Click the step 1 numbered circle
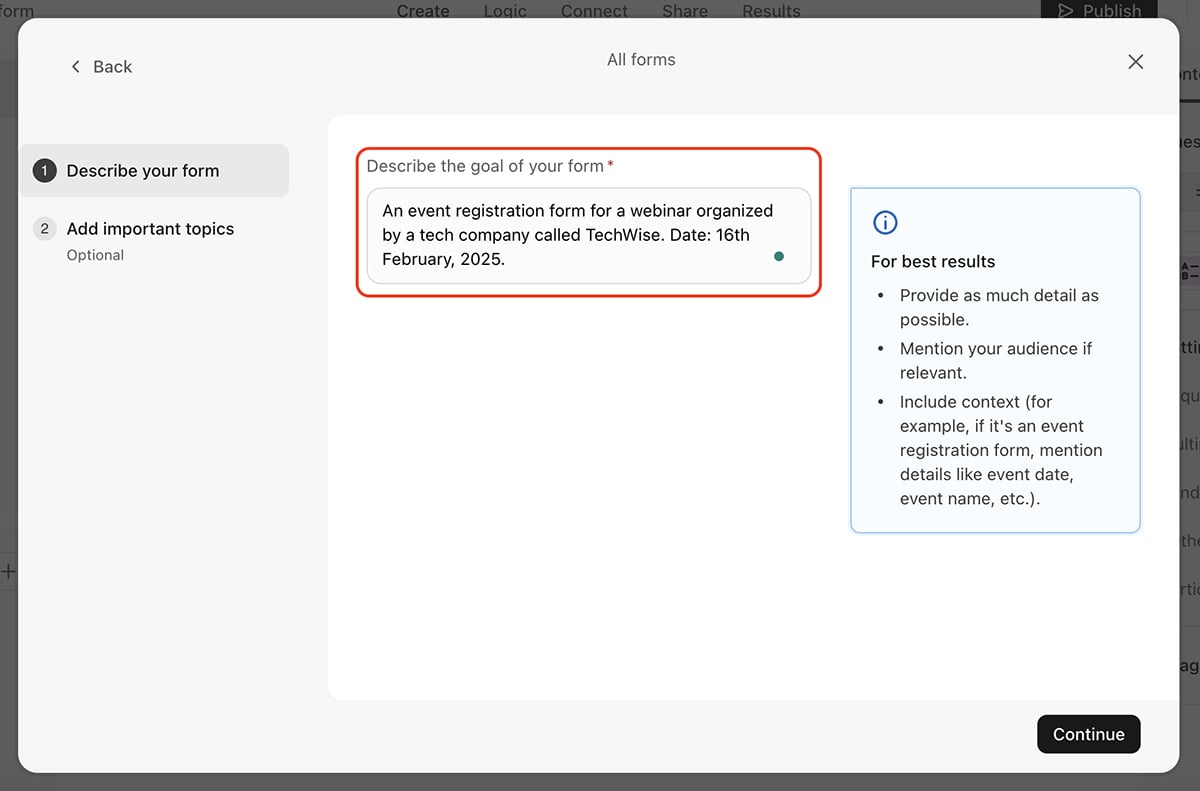The height and width of the screenshot is (791, 1200). (x=44, y=170)
